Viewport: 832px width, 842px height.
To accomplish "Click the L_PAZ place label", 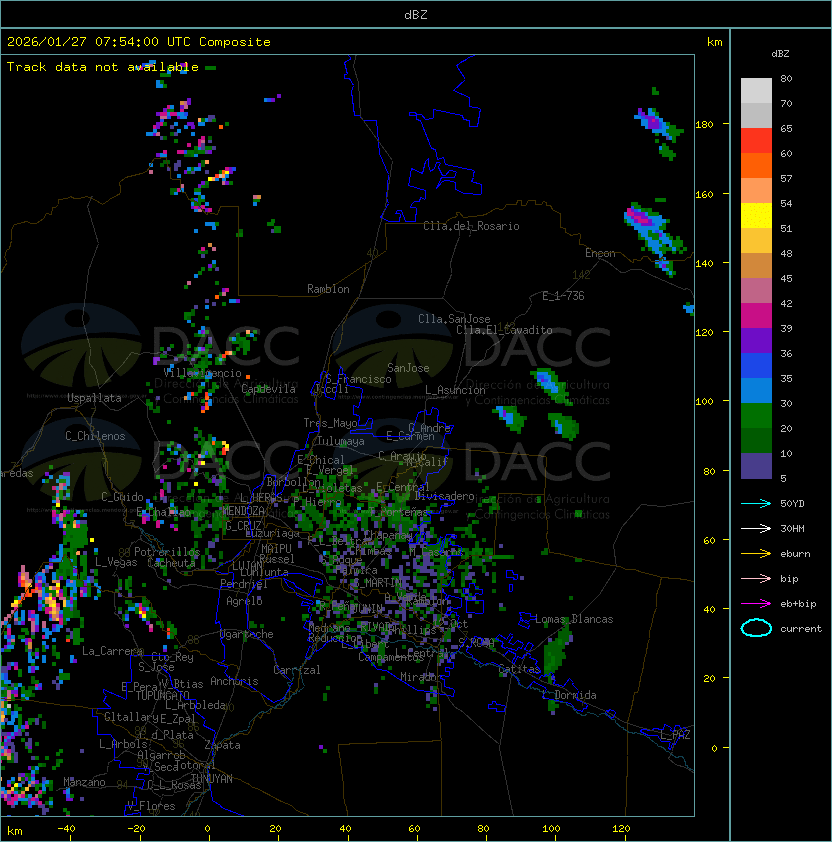I will 675,735.
